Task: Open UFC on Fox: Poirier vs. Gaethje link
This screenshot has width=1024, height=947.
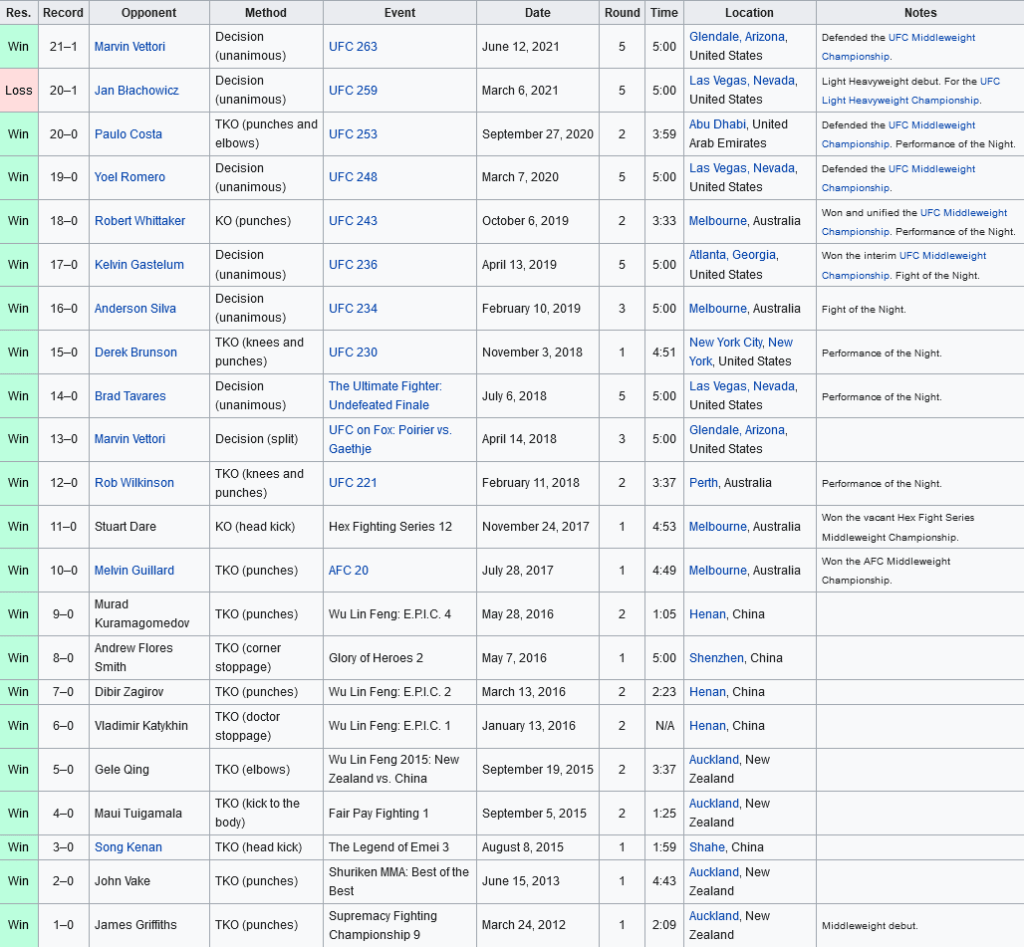Action: coord(390,439)
